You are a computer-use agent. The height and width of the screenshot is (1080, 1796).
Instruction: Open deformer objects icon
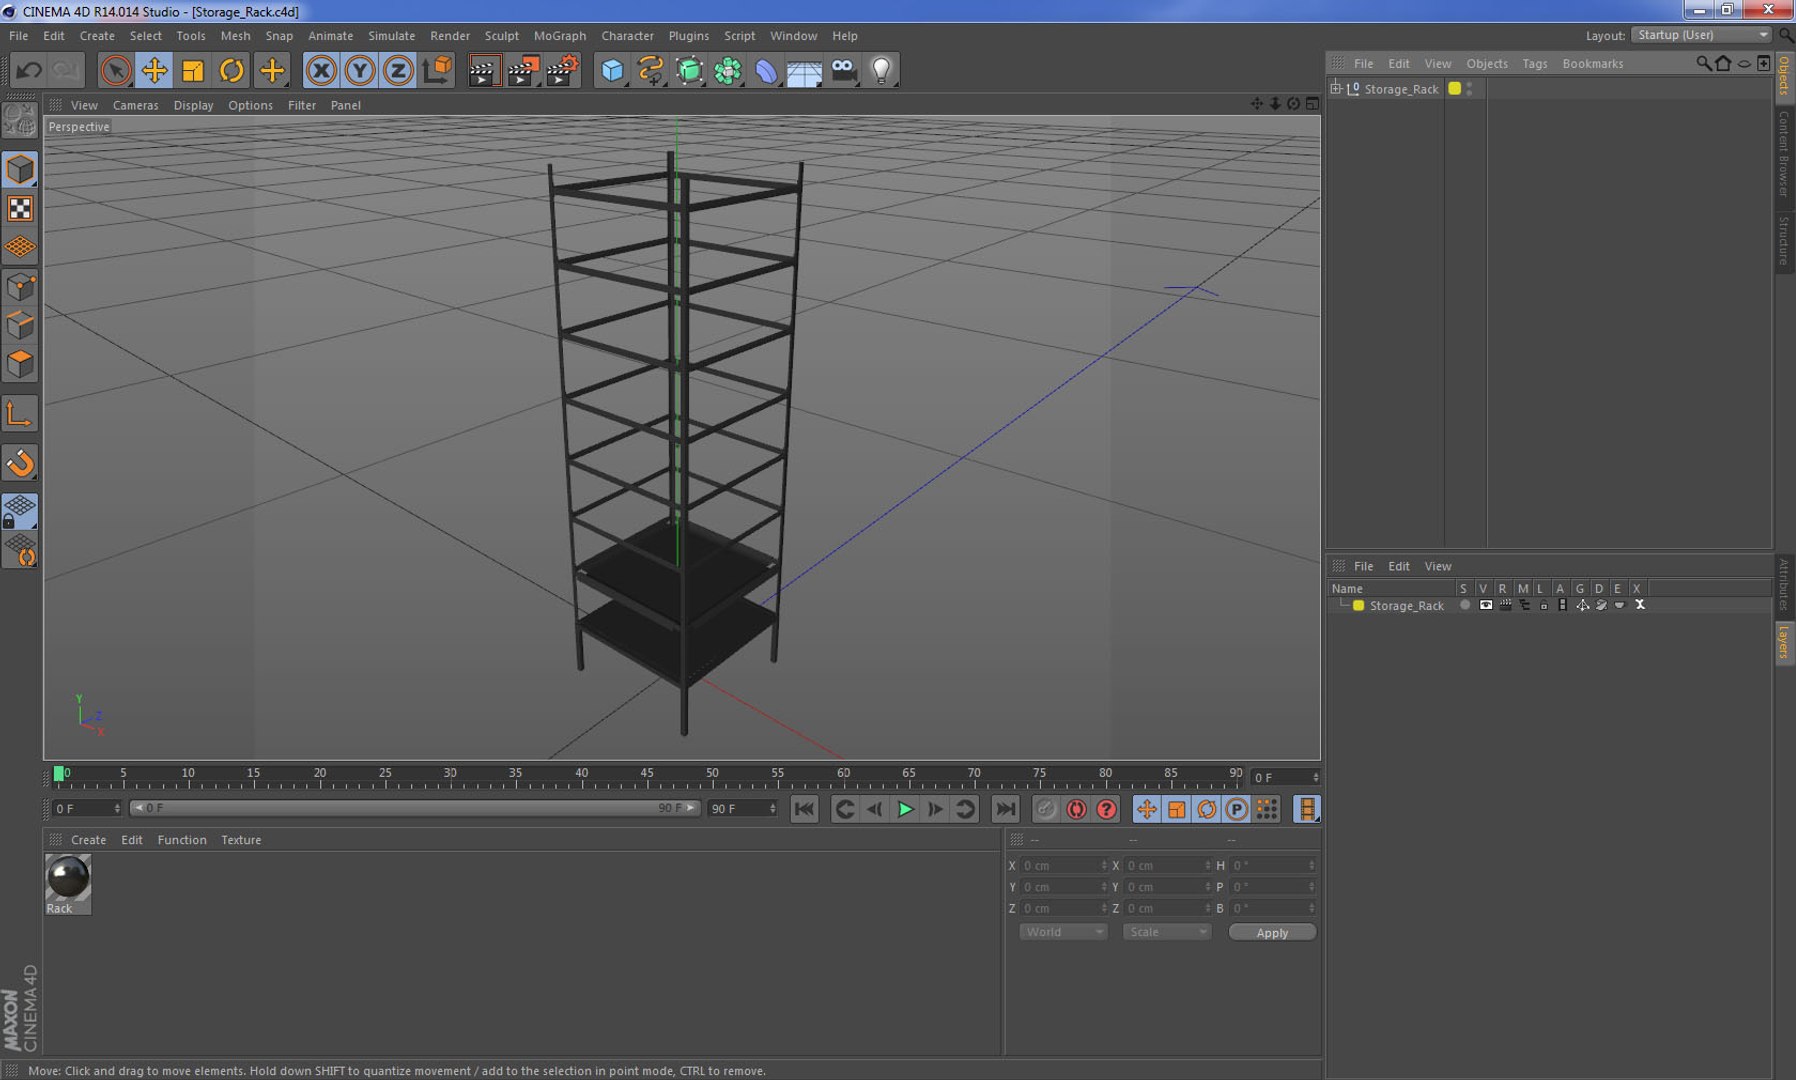click(x=766, y=70)
